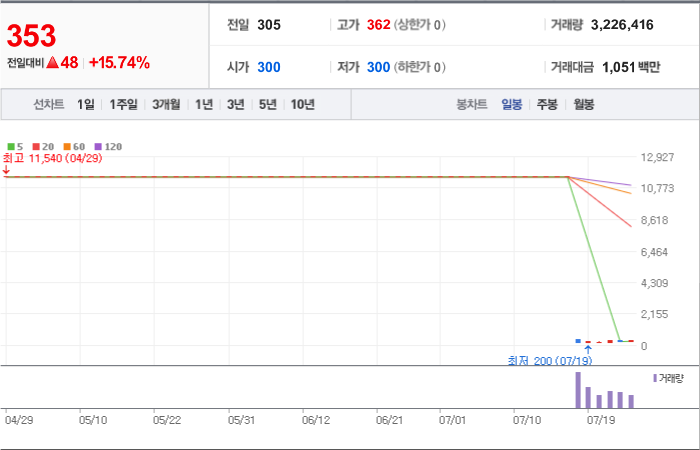Click the 8,618 price axis label
The height and width of the screenshot is (450, 700).
(x=654, y=220)
